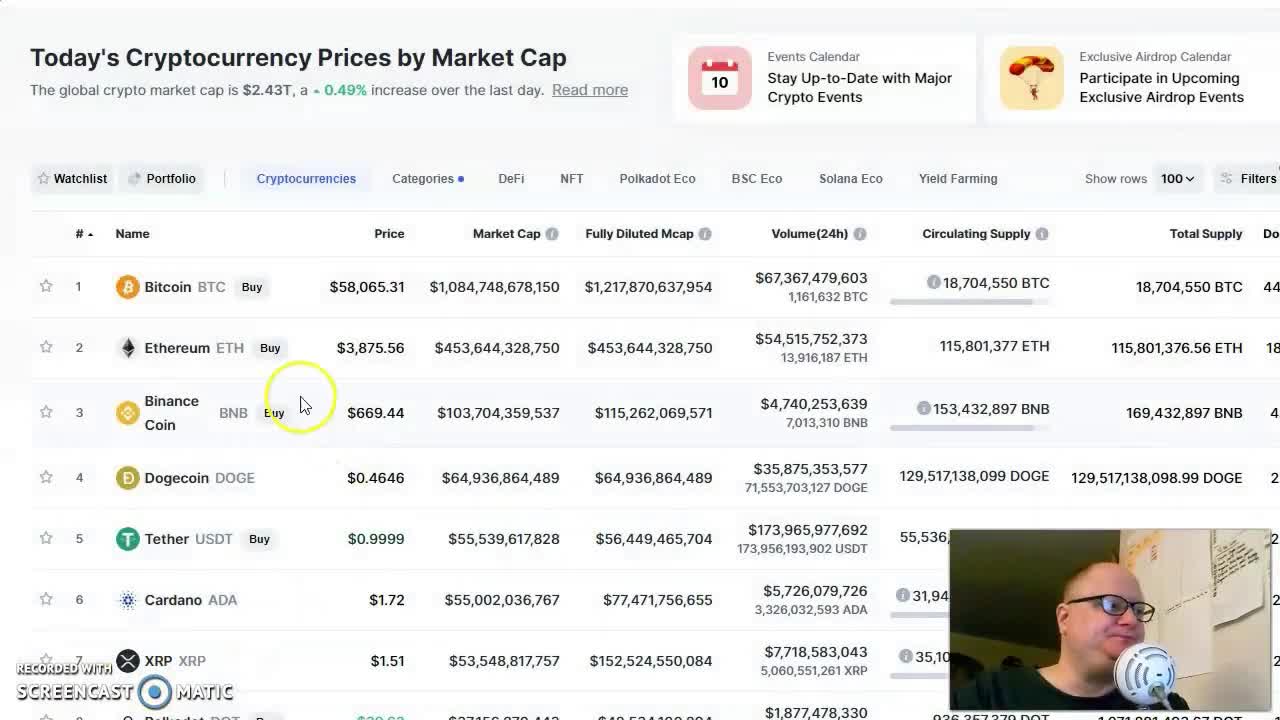Image resolution: width=1280 pixels, height=720 pixels.
Task: Follow the Read more link
Action: tap(590, 90)
